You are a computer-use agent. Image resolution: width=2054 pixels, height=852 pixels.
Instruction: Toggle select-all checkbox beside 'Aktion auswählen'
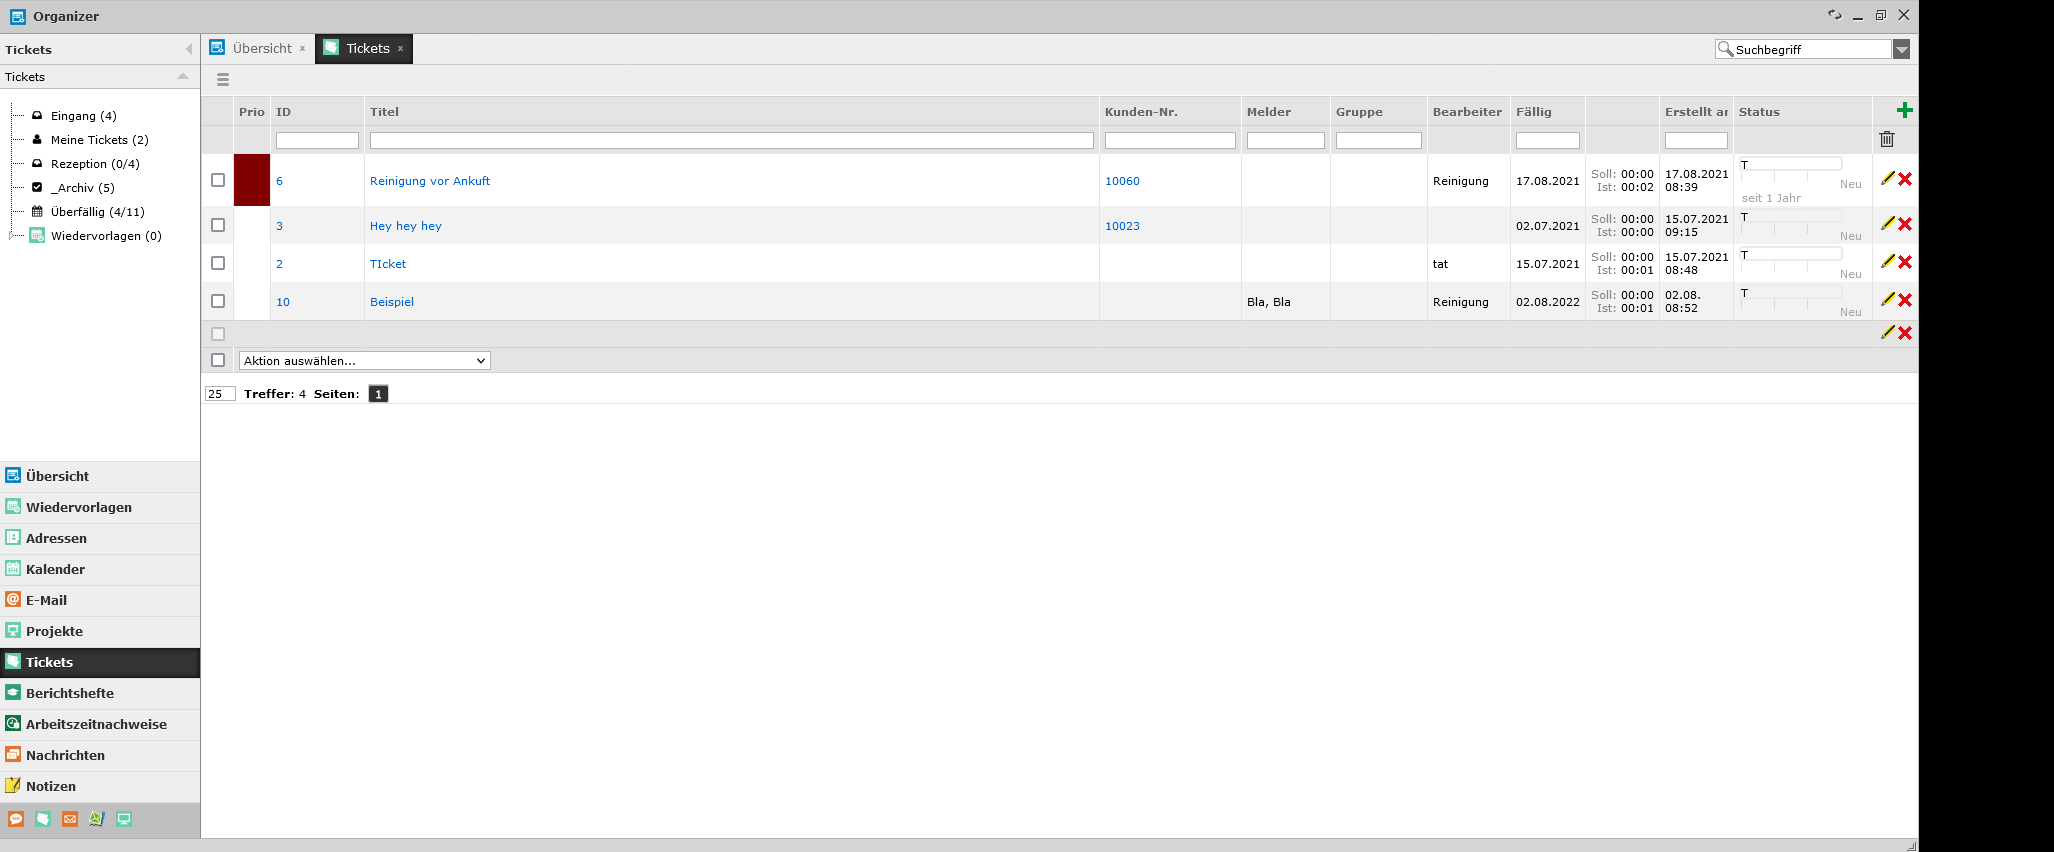point(218,360)
